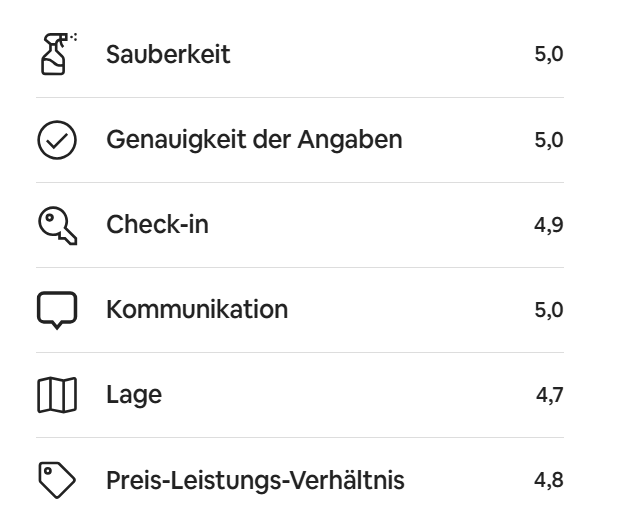Click the 5,0 rating for Genauigkeit der Angaben

click(549, 140)
